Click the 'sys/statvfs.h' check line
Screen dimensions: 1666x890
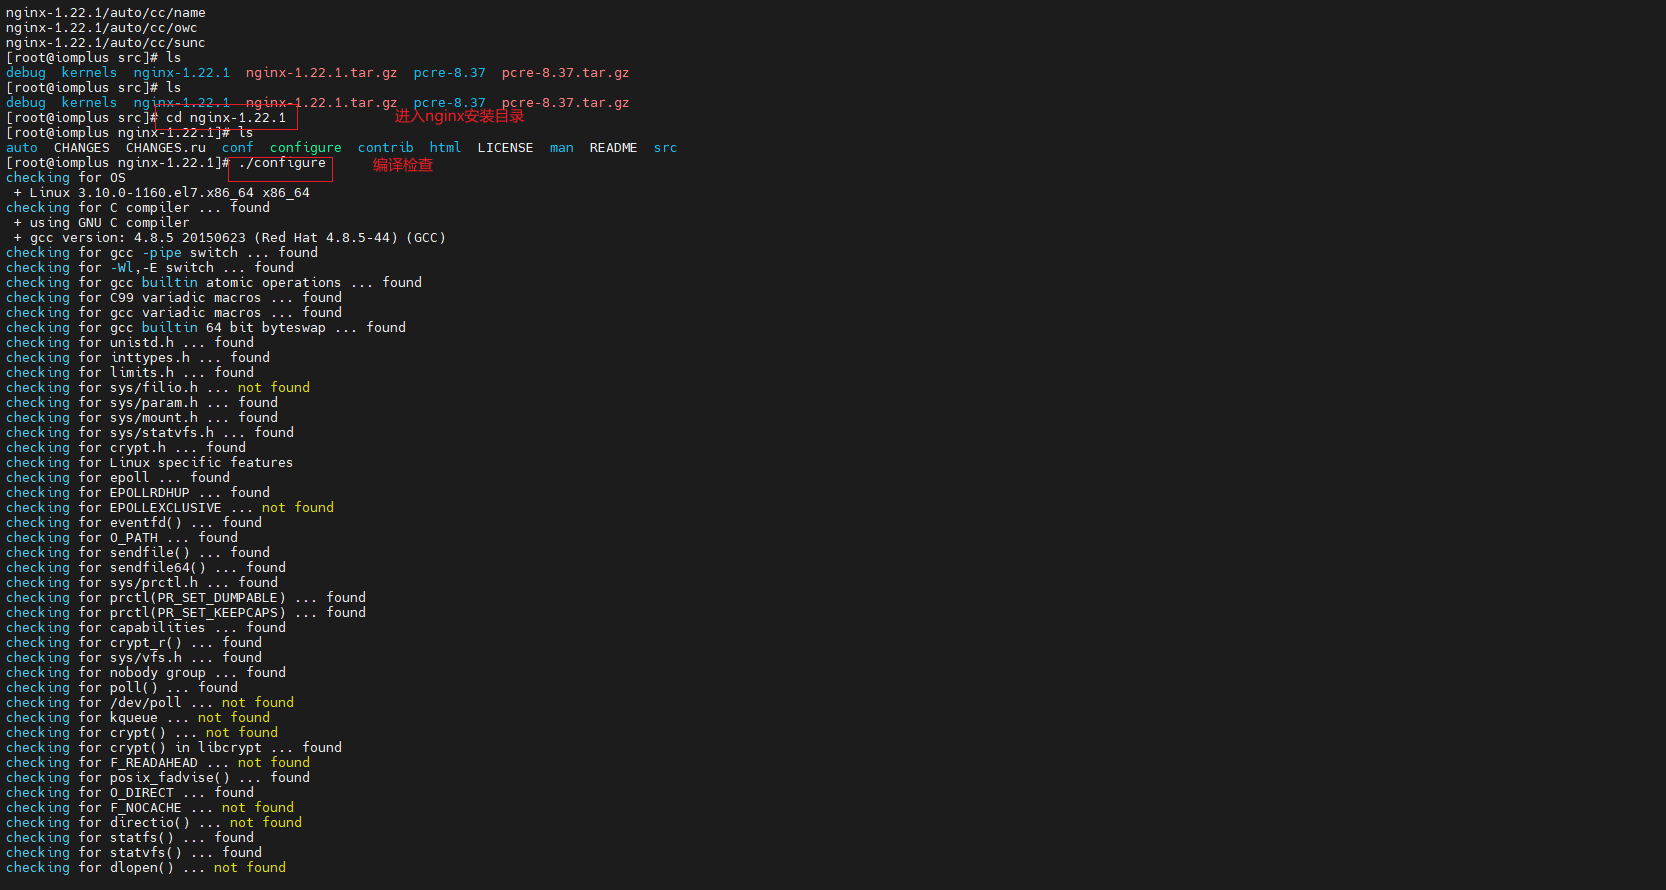click(150, 433)
